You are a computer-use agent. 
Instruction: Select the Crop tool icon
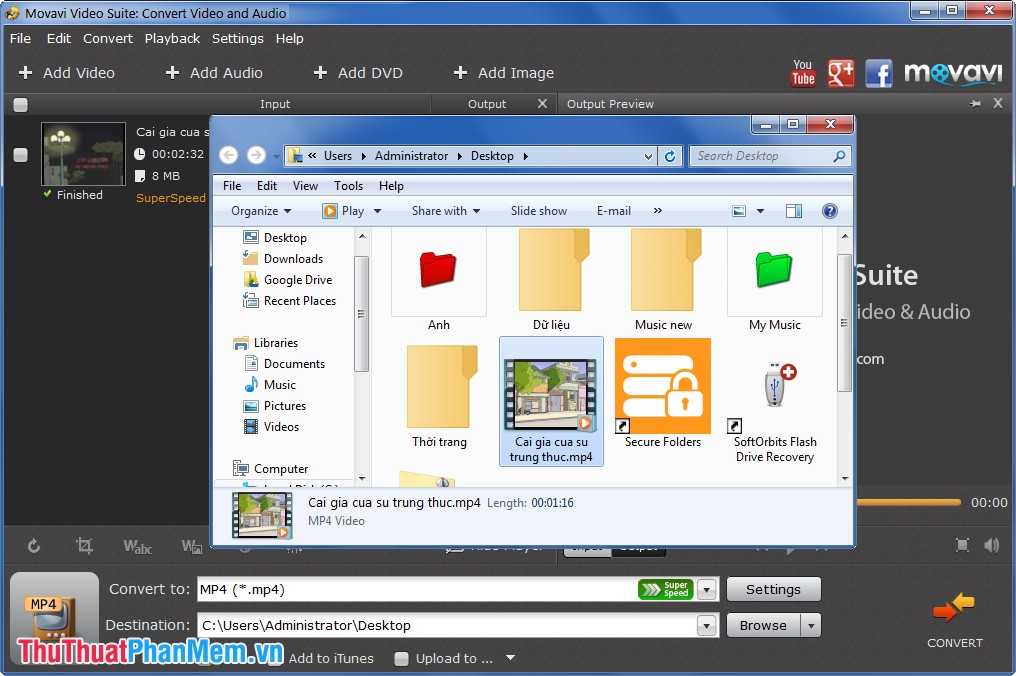pyautogui.click(x=84, y=547)
